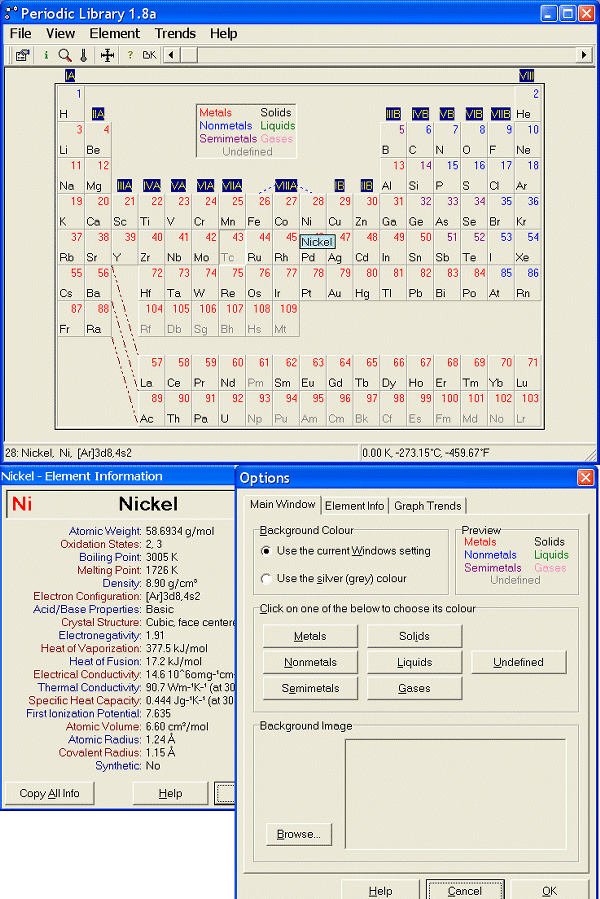Screen dimensions: 600x899
Task: Click Metals label in the table legend
Action: tap(215, 112)
